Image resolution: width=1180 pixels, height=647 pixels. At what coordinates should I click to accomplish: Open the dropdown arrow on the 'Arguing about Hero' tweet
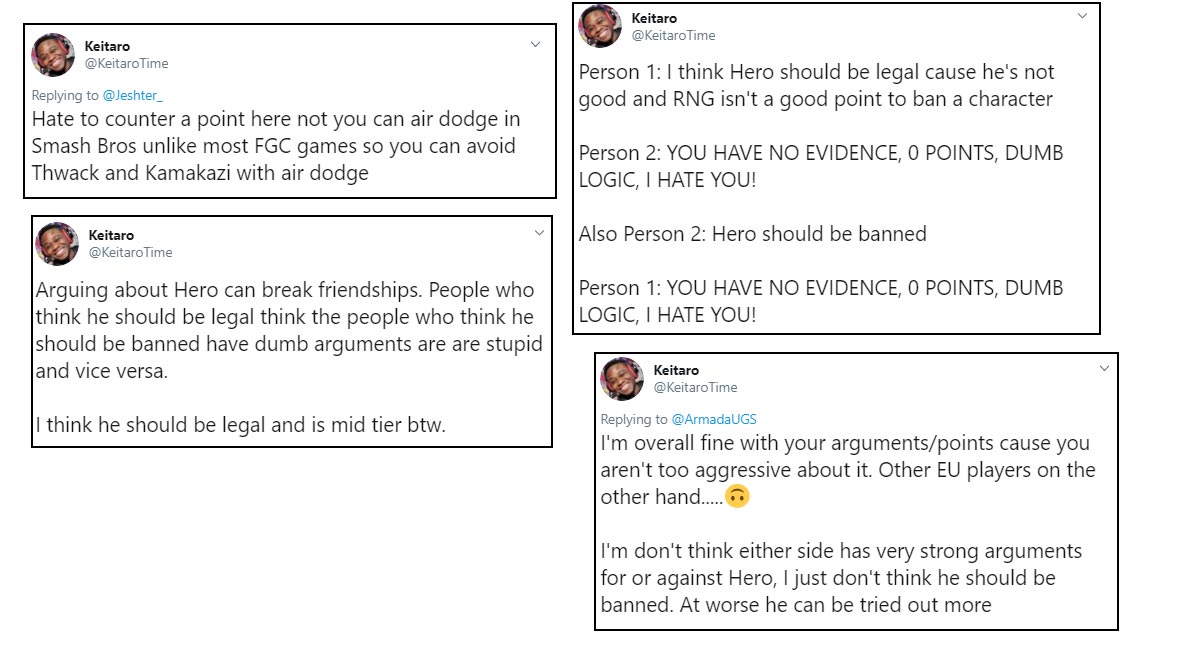point(540,233)
